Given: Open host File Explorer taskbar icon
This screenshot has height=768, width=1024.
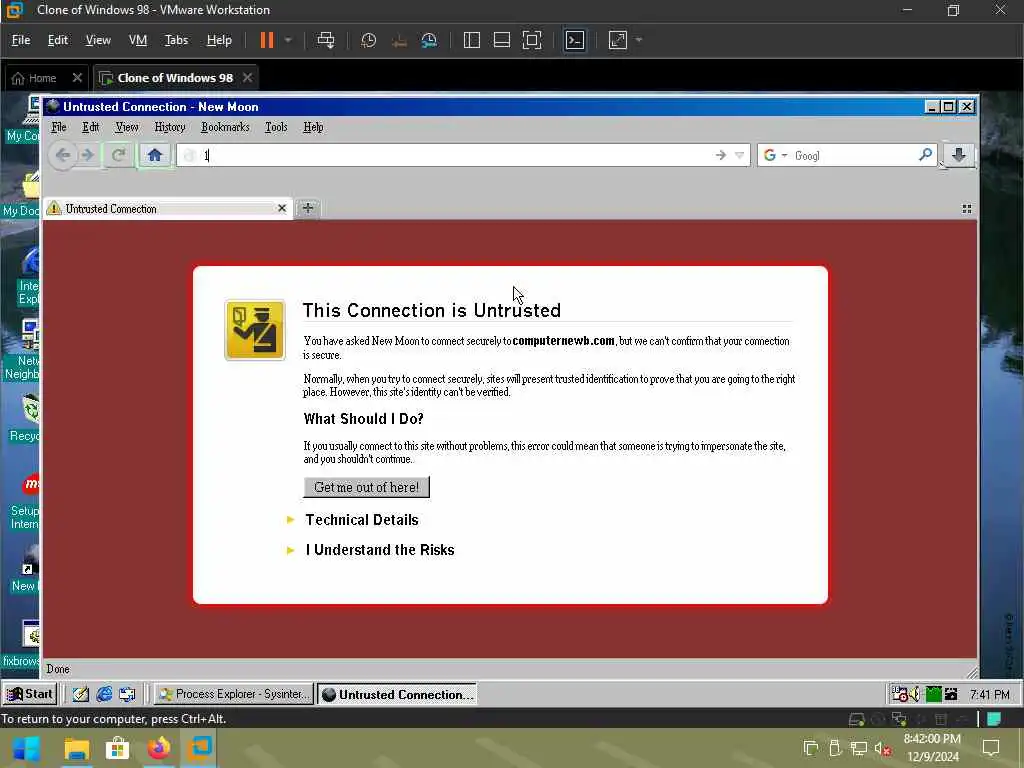Looking at the screenshot, I should pyautogui.click(x=77, y=748).
